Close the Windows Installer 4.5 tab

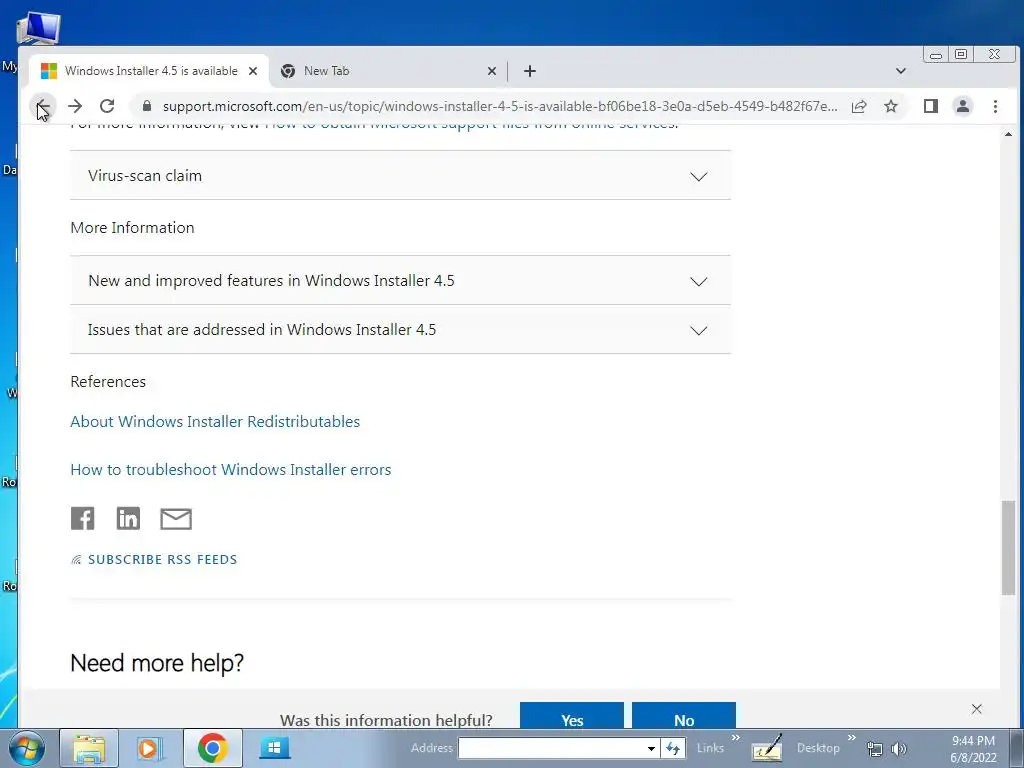pos(253,71)
